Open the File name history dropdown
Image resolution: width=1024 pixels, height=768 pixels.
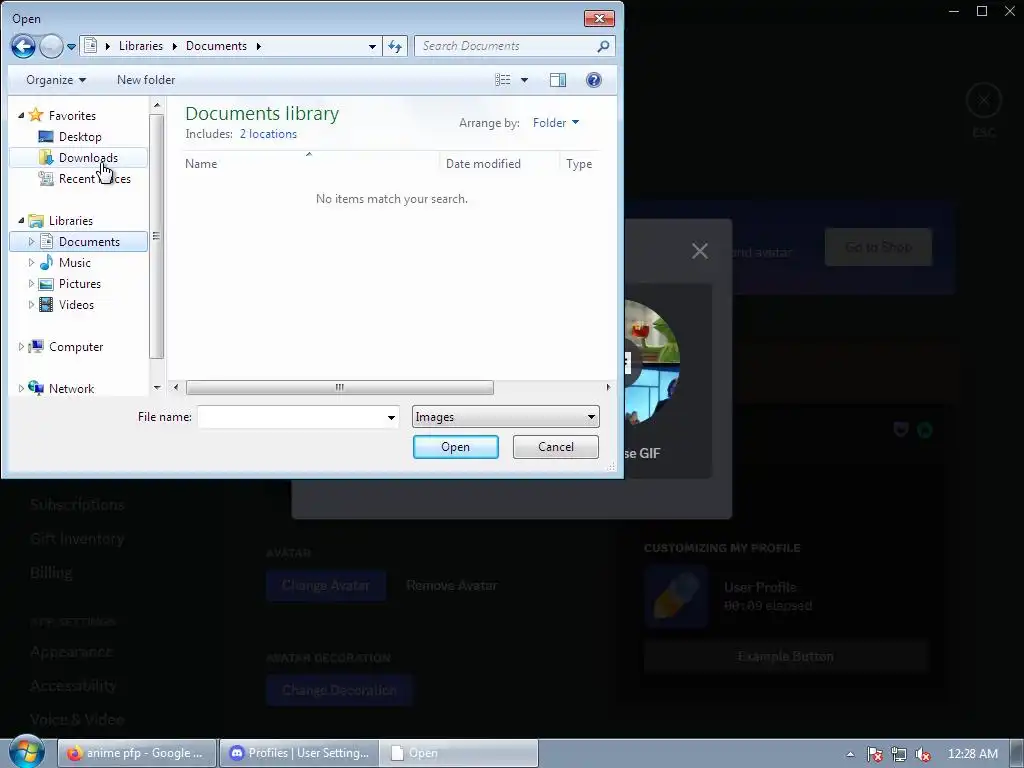click(391, 417)
